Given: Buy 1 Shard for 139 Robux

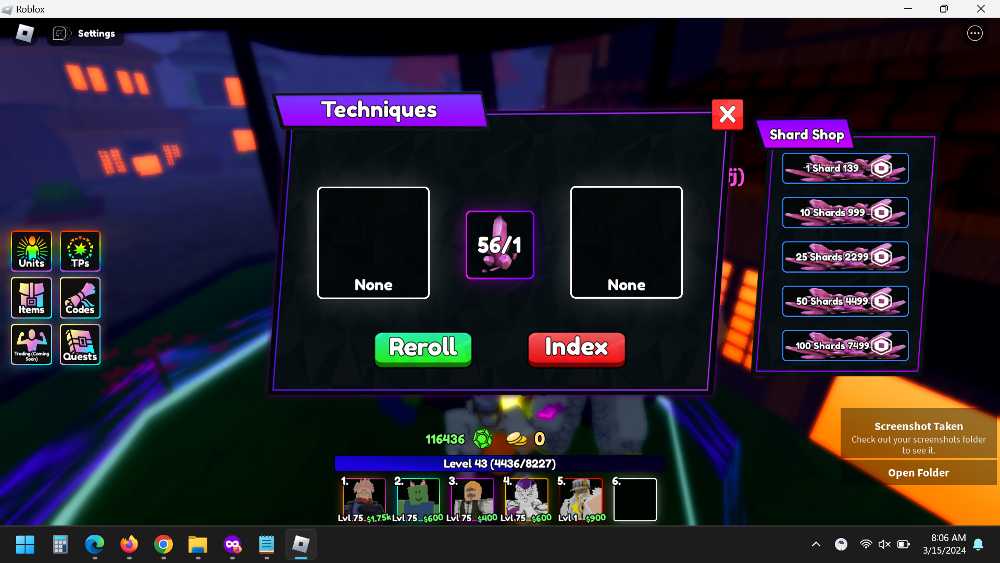Looking at the screenshot, I should [x=845, y=168].
